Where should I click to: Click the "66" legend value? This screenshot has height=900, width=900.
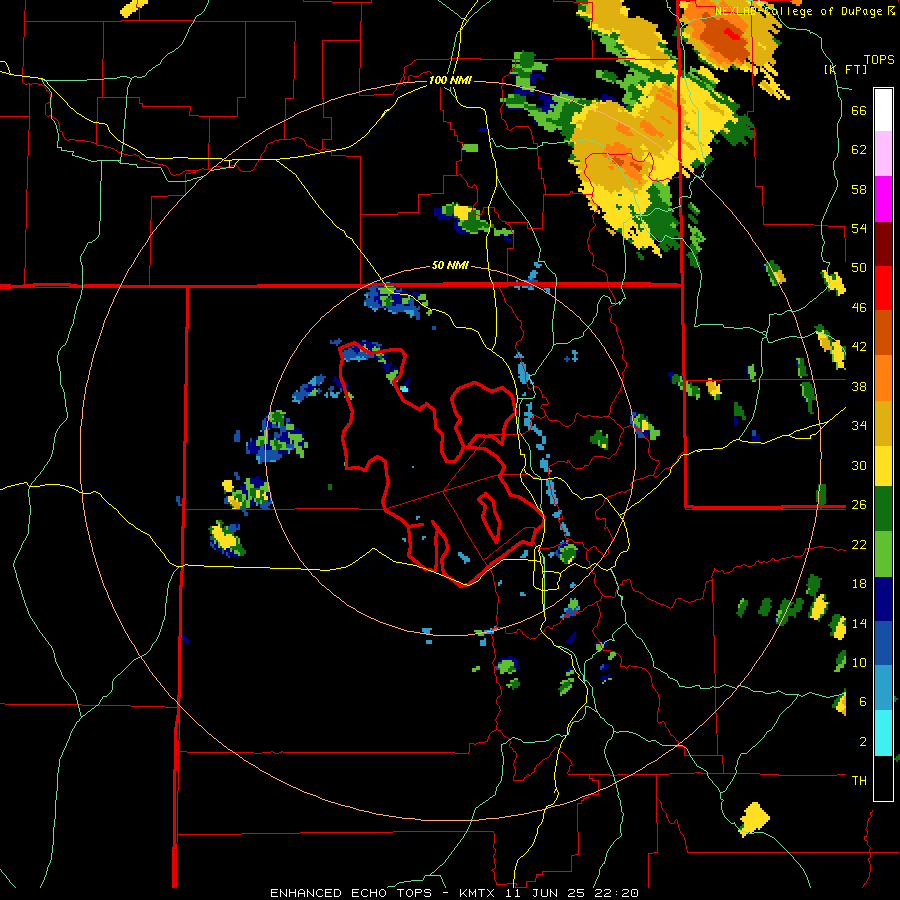(x=859, y=111)
